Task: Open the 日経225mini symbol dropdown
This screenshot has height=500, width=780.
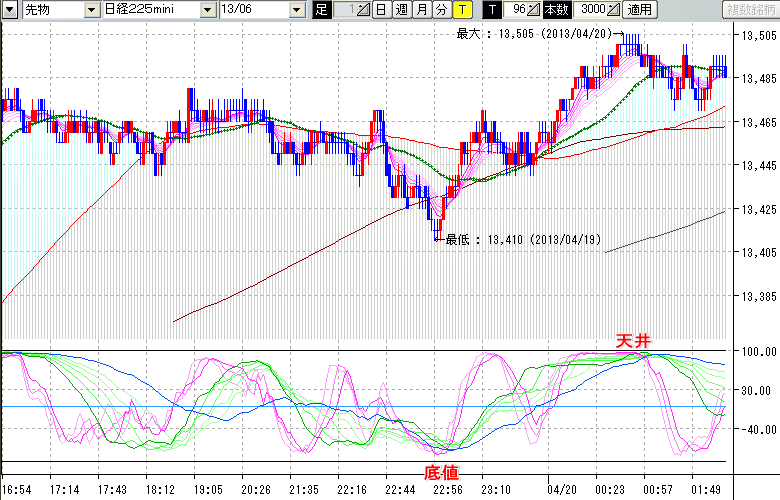Action: [207, 10]
